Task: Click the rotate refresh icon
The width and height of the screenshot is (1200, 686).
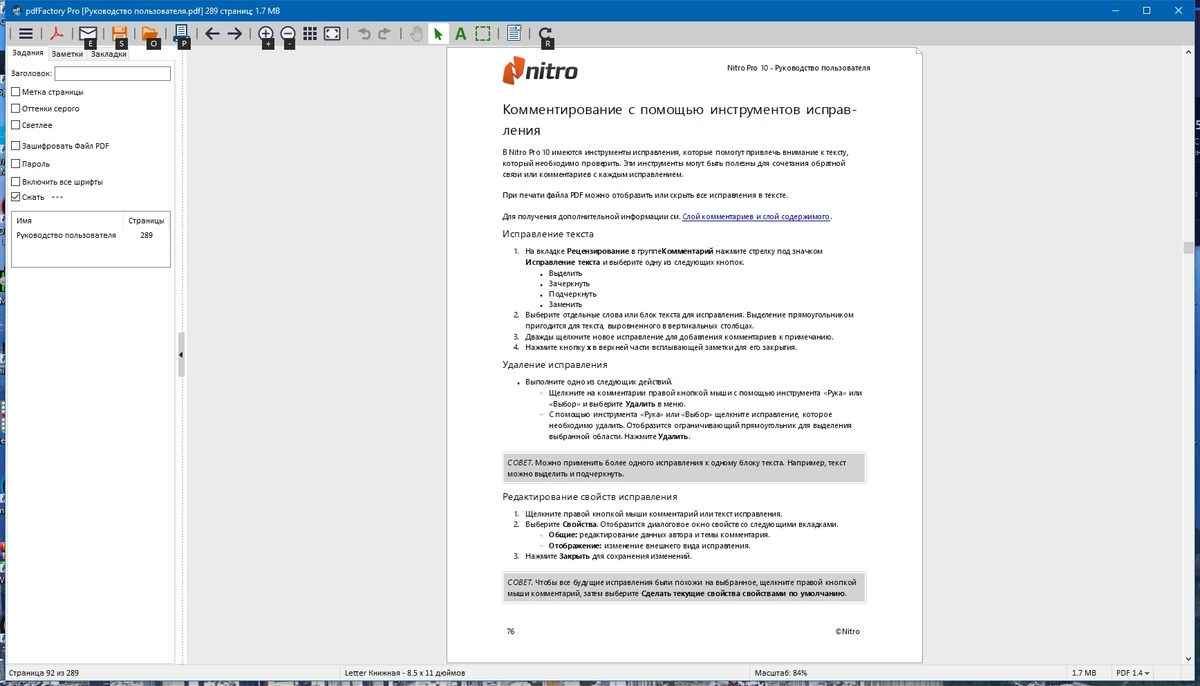Action: (x=546, y=33)
